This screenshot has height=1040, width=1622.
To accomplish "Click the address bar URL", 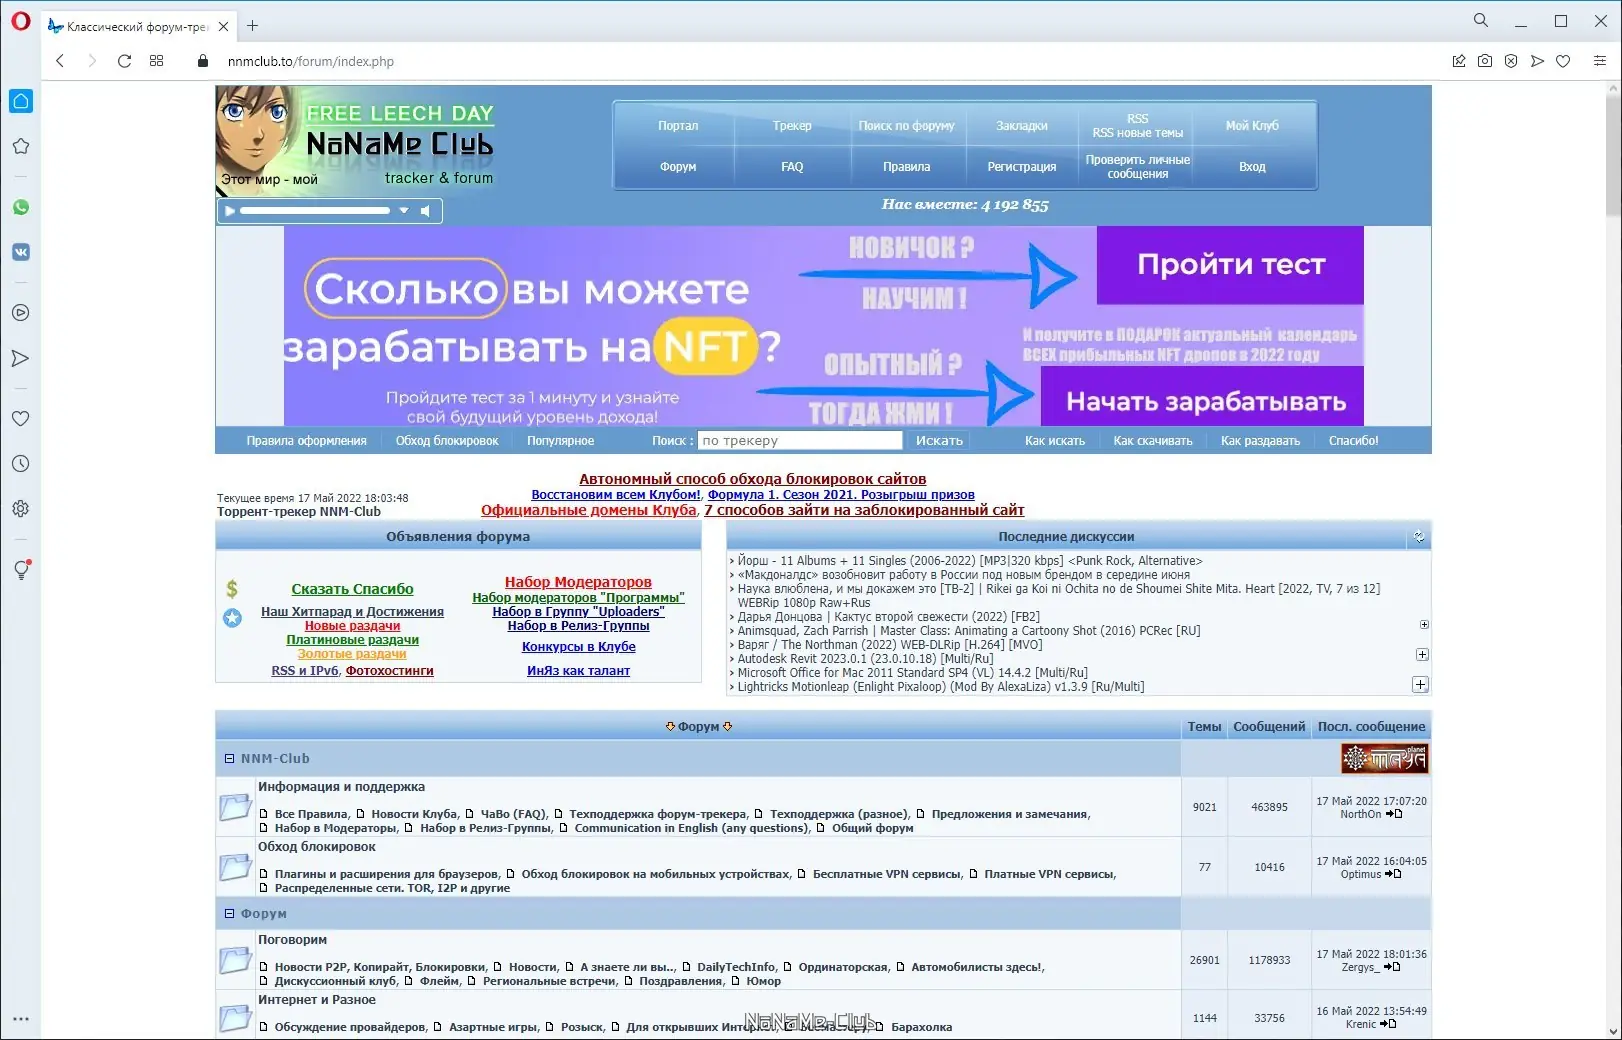I will point(311,61).
